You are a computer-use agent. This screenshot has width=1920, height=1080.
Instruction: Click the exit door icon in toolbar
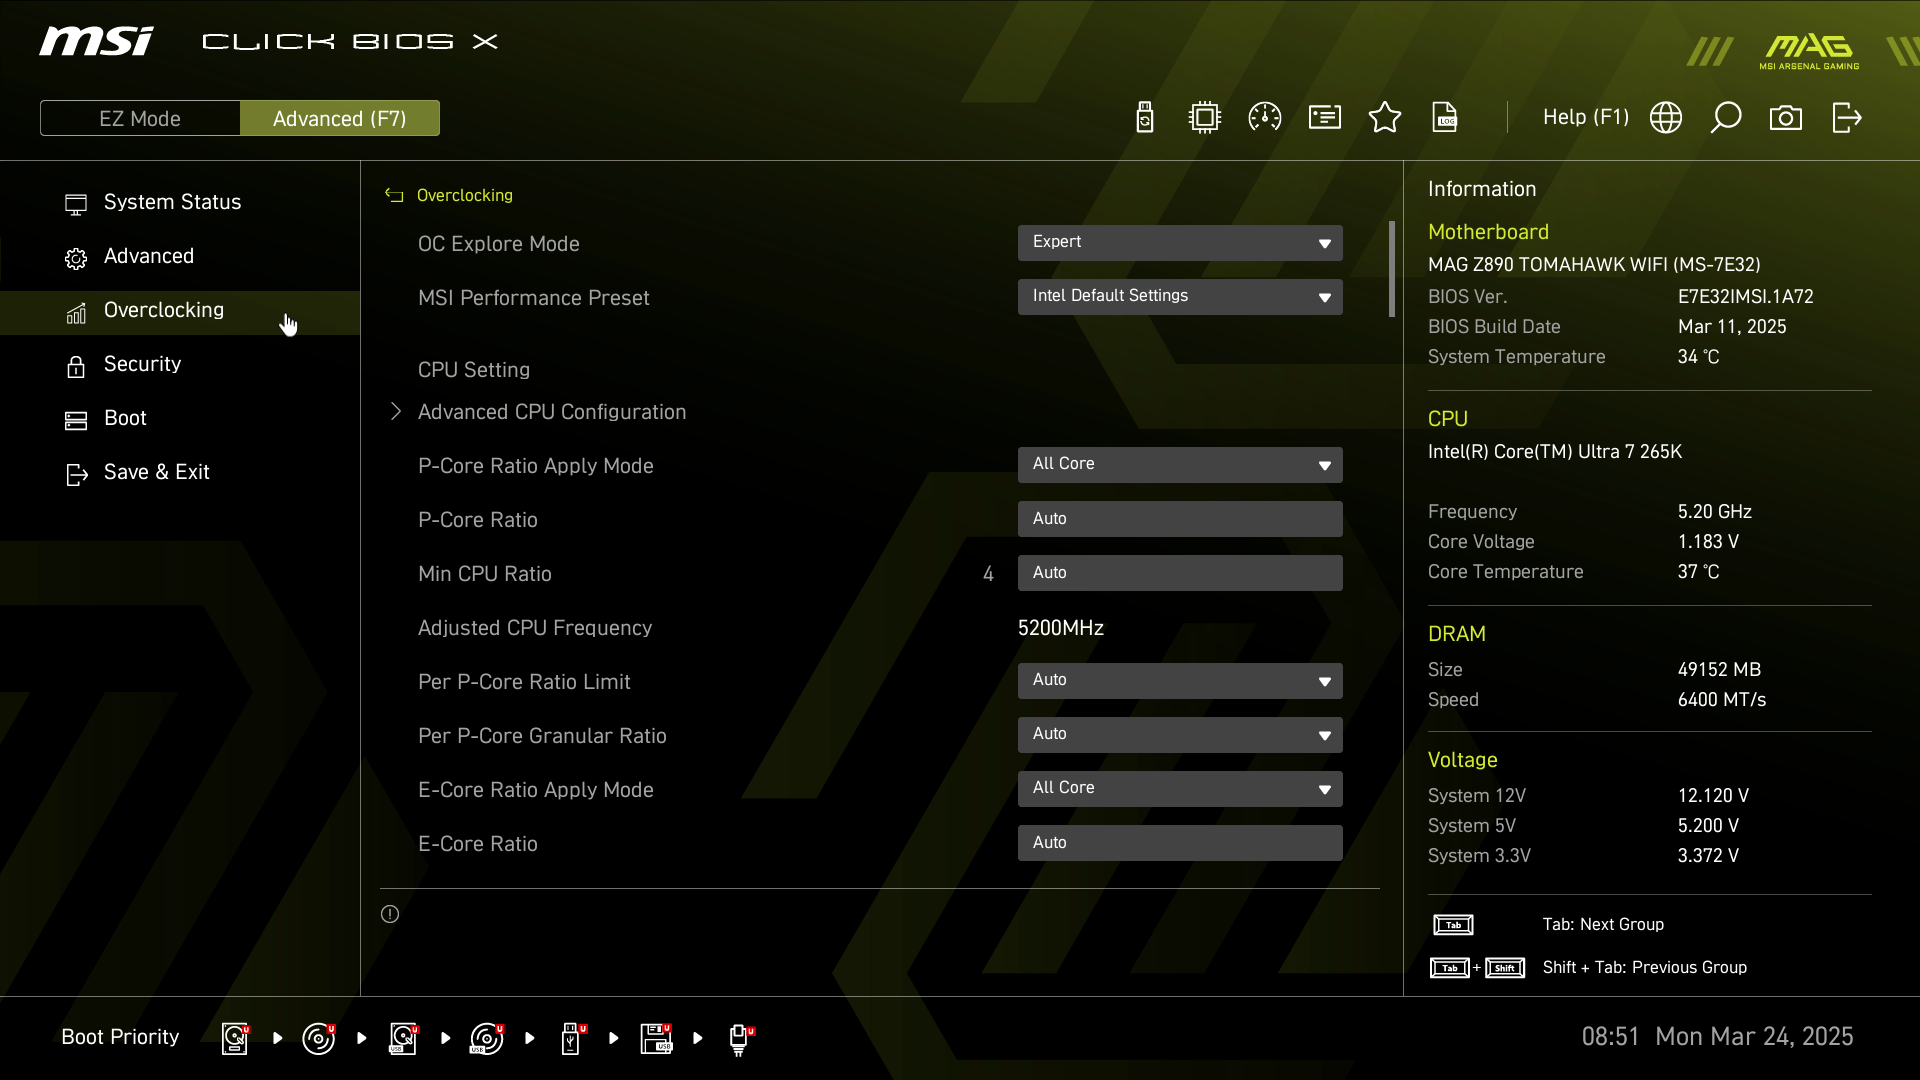(x=1846, y=118)
